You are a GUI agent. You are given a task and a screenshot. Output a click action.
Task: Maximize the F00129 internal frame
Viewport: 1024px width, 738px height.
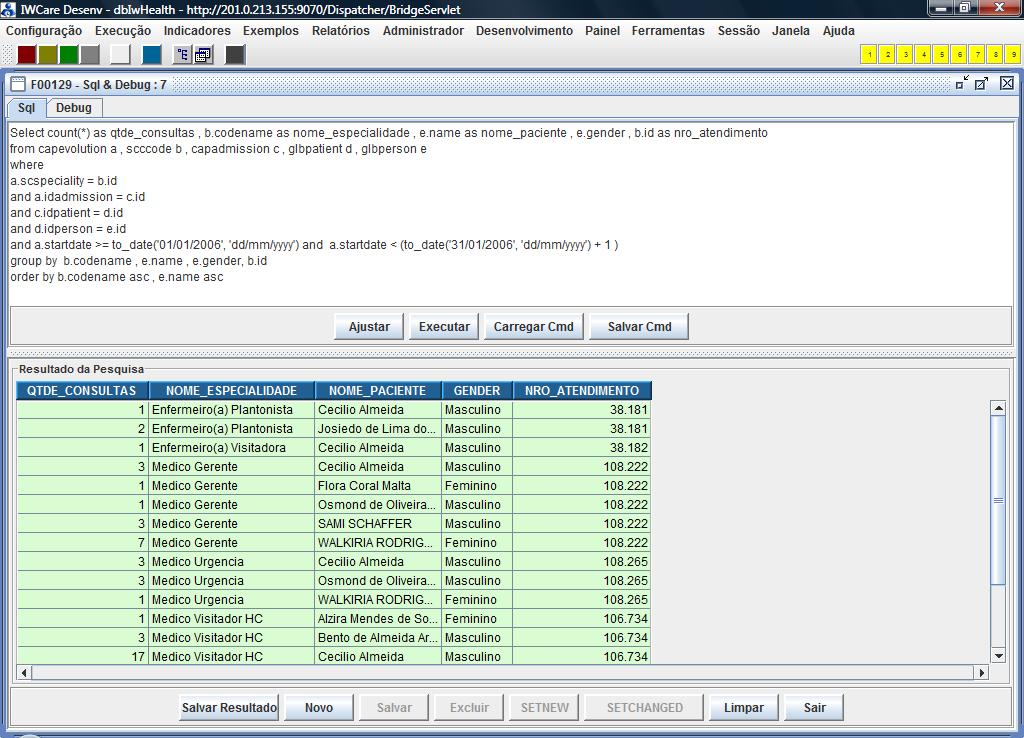point(981,83)
